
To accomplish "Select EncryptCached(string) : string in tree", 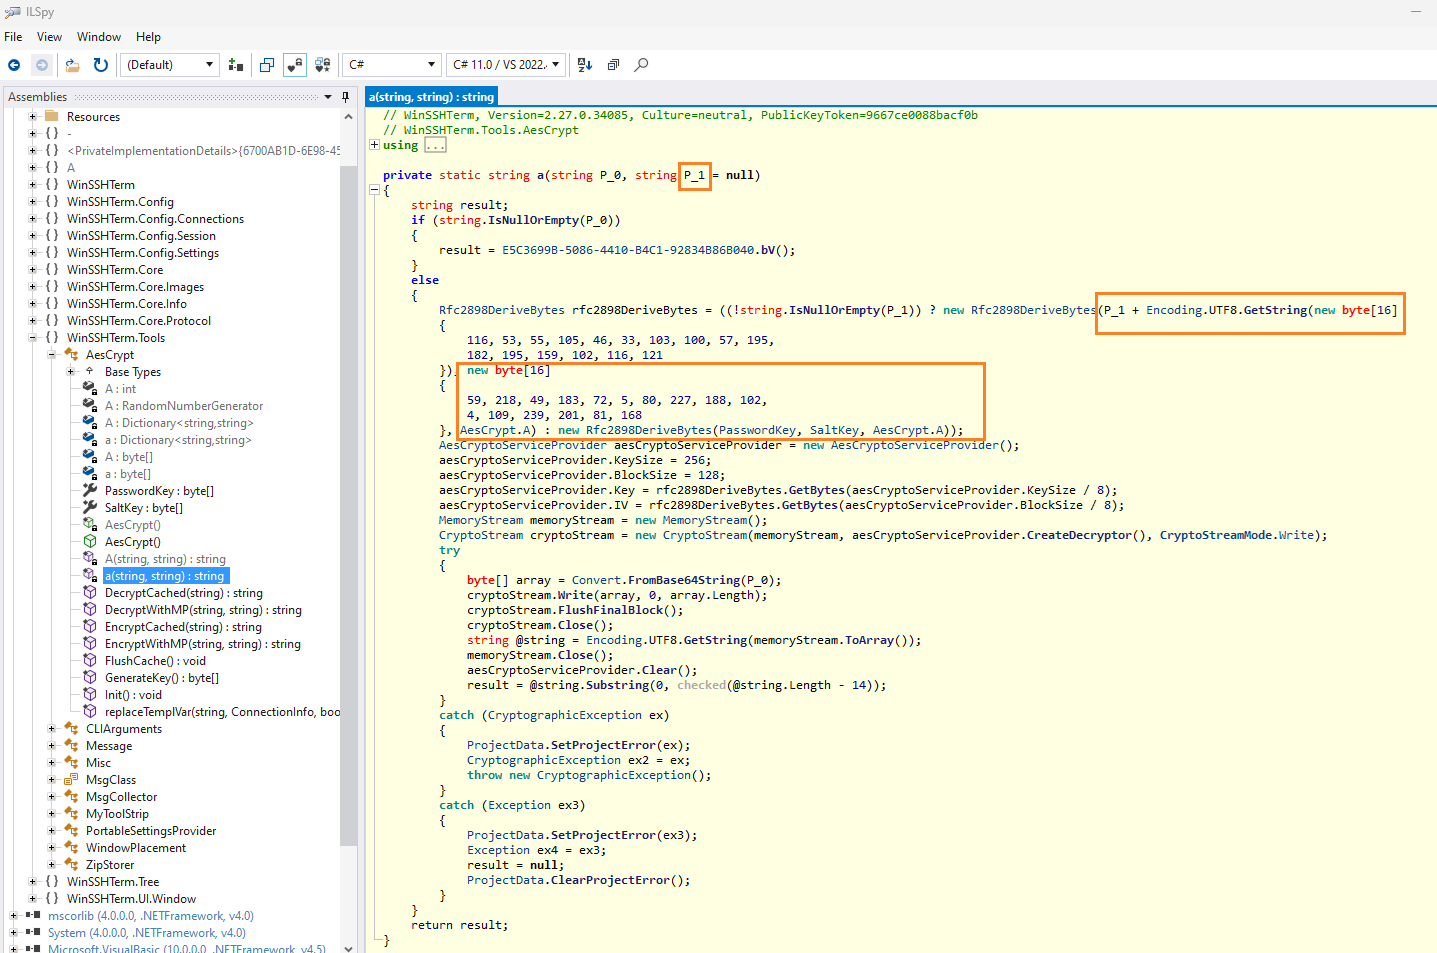I will 183,627.
